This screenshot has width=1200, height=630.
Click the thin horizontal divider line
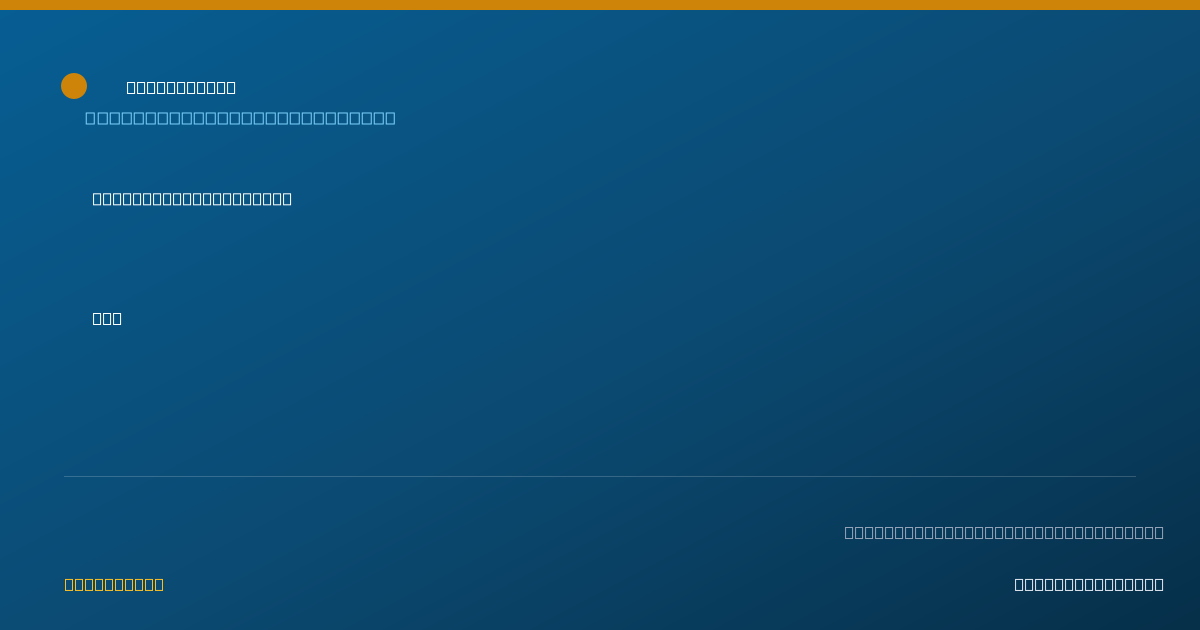600,476
